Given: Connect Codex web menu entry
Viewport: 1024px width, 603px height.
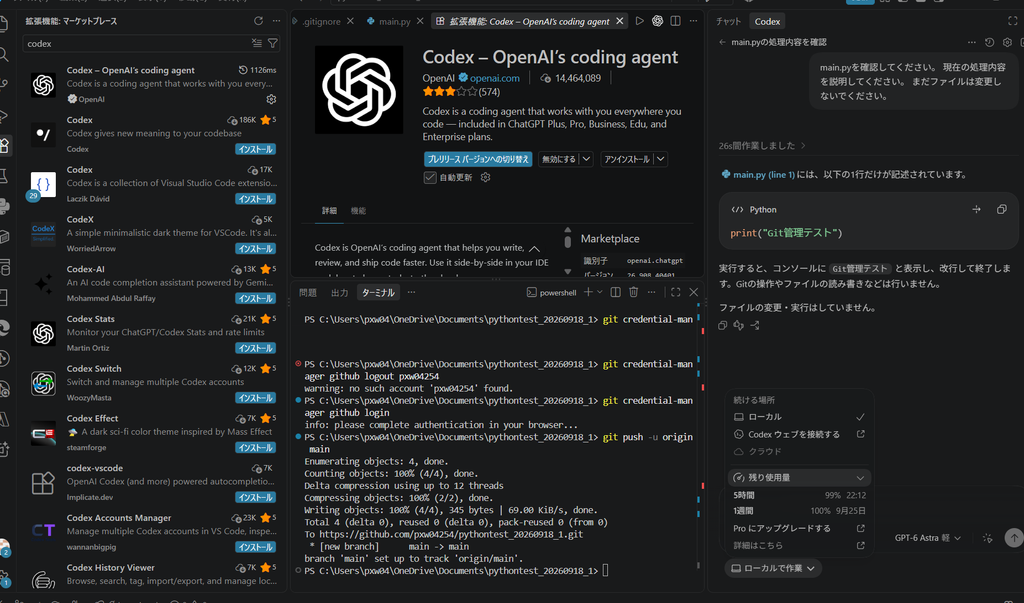Looking at the screenshot, I should click(799, 434).
